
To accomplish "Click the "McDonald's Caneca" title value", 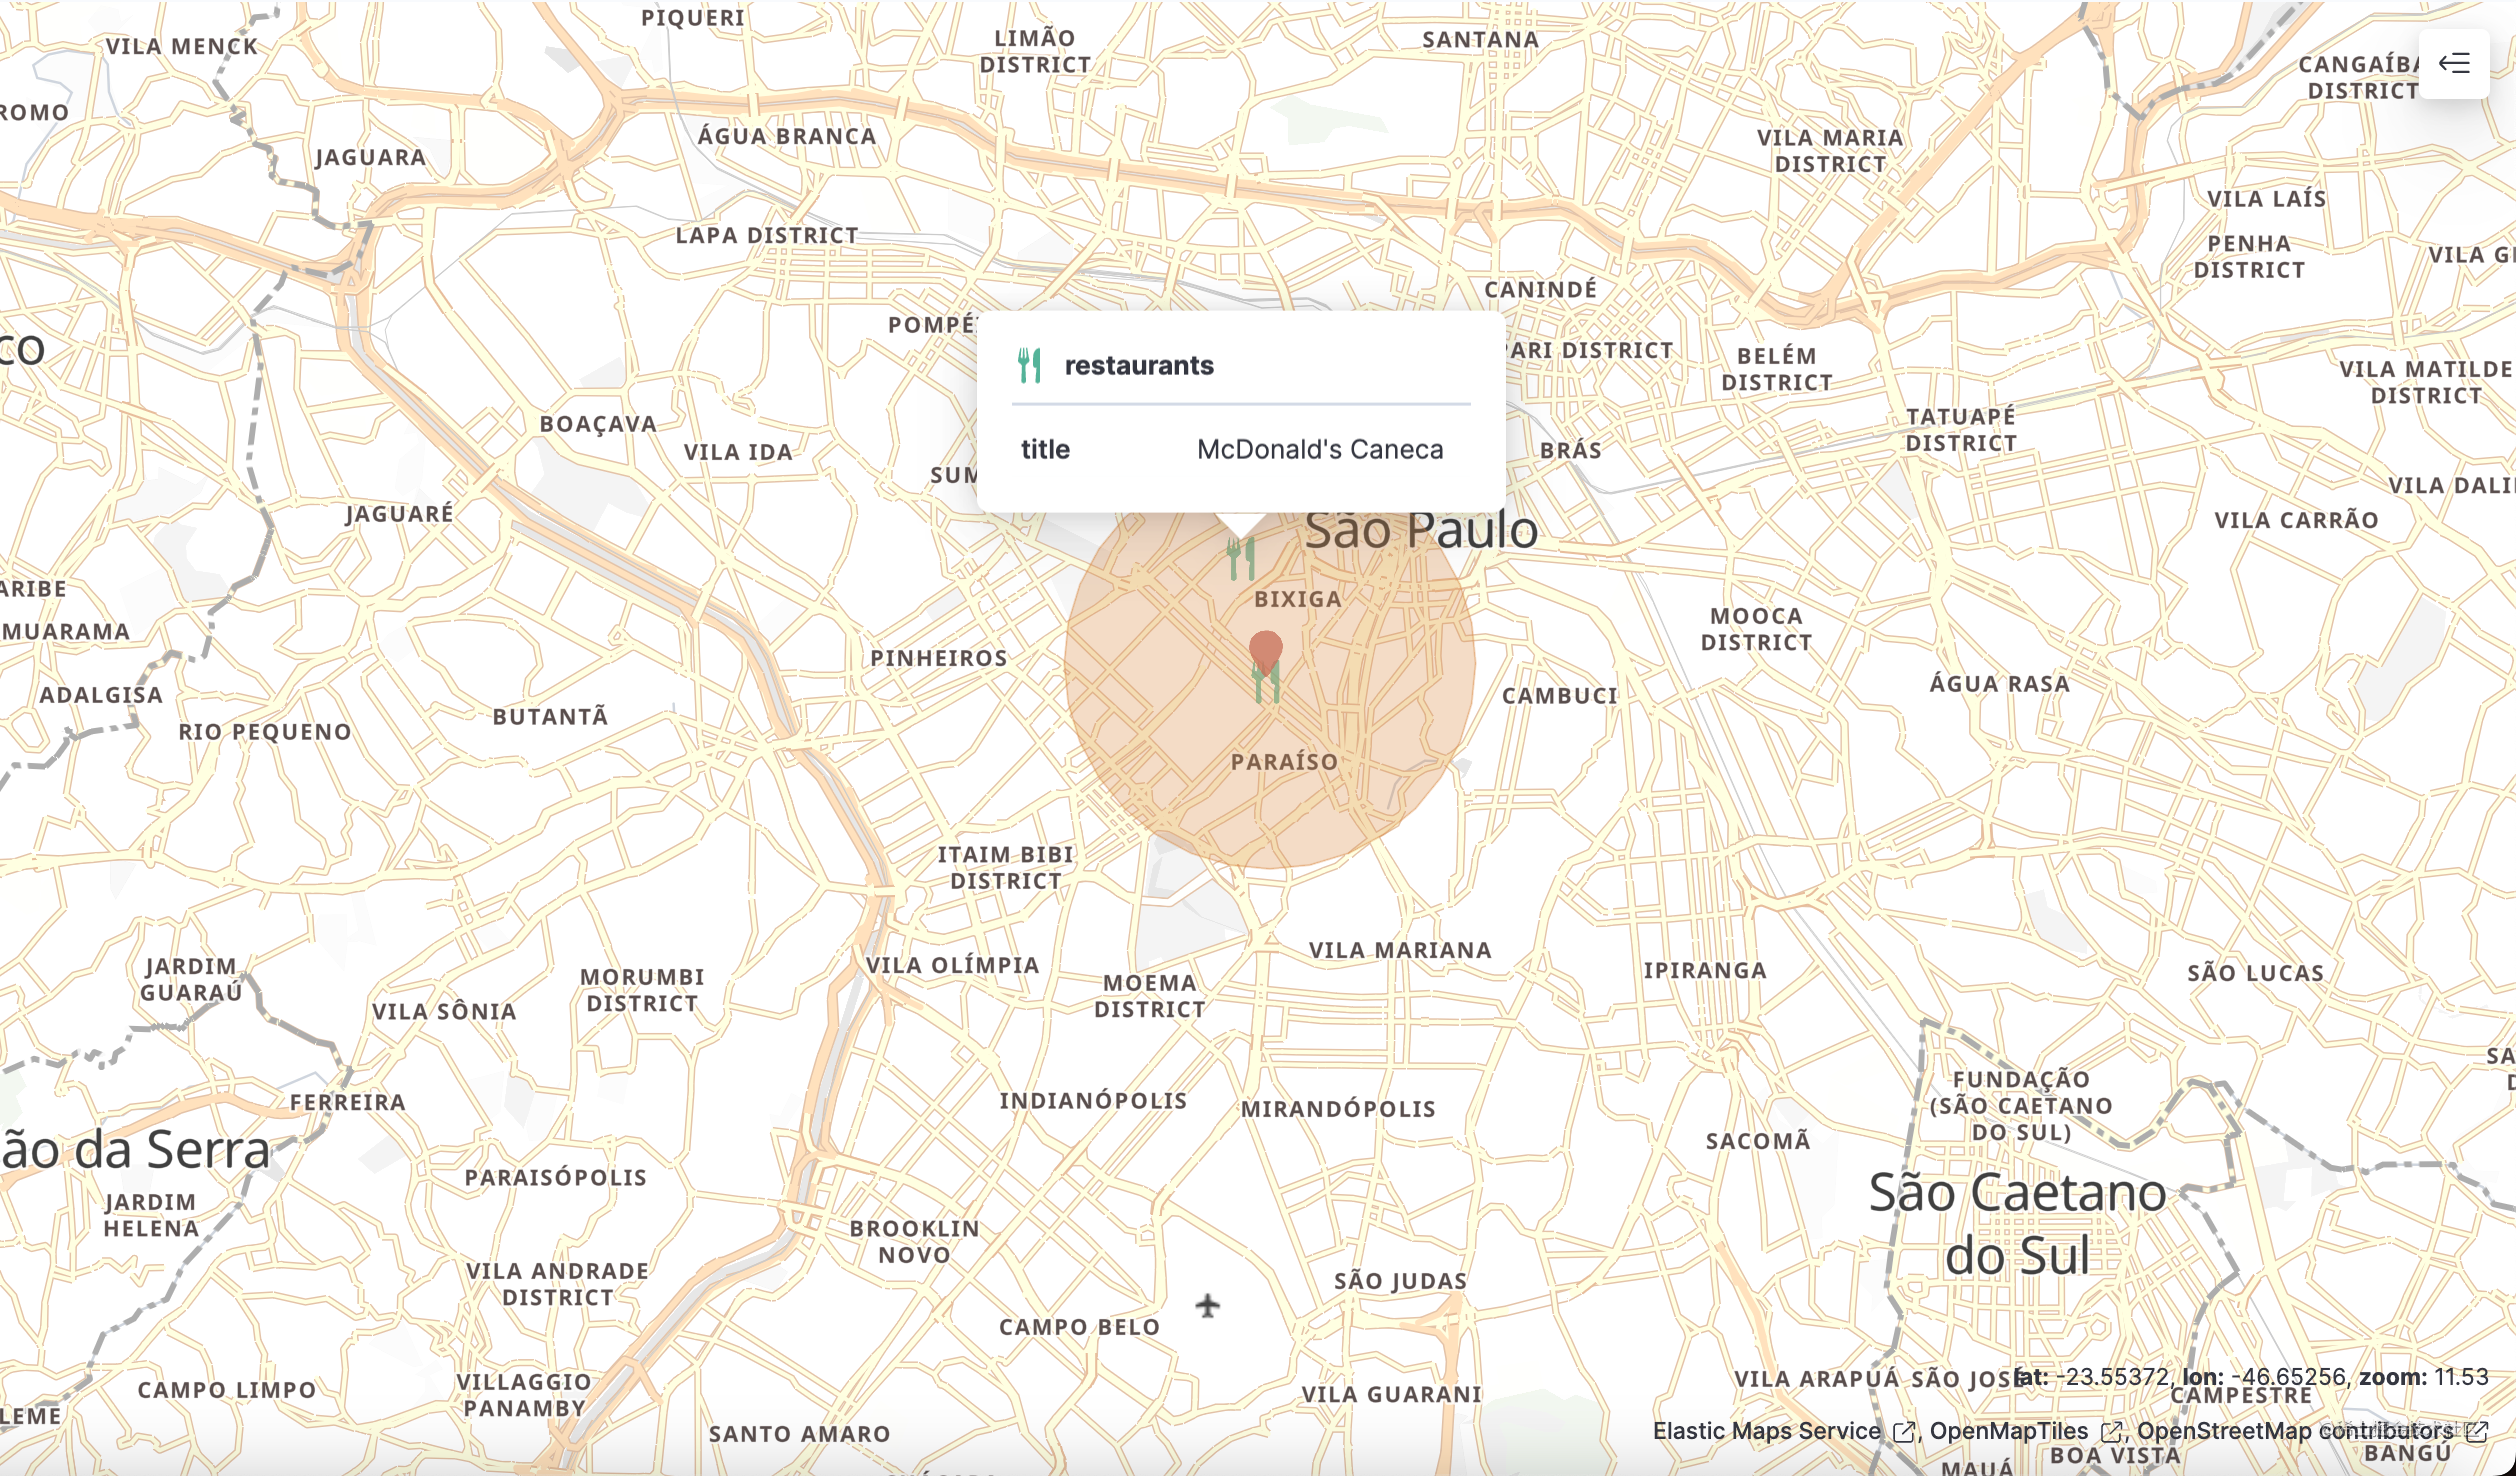I will (x=1320, y=450).
